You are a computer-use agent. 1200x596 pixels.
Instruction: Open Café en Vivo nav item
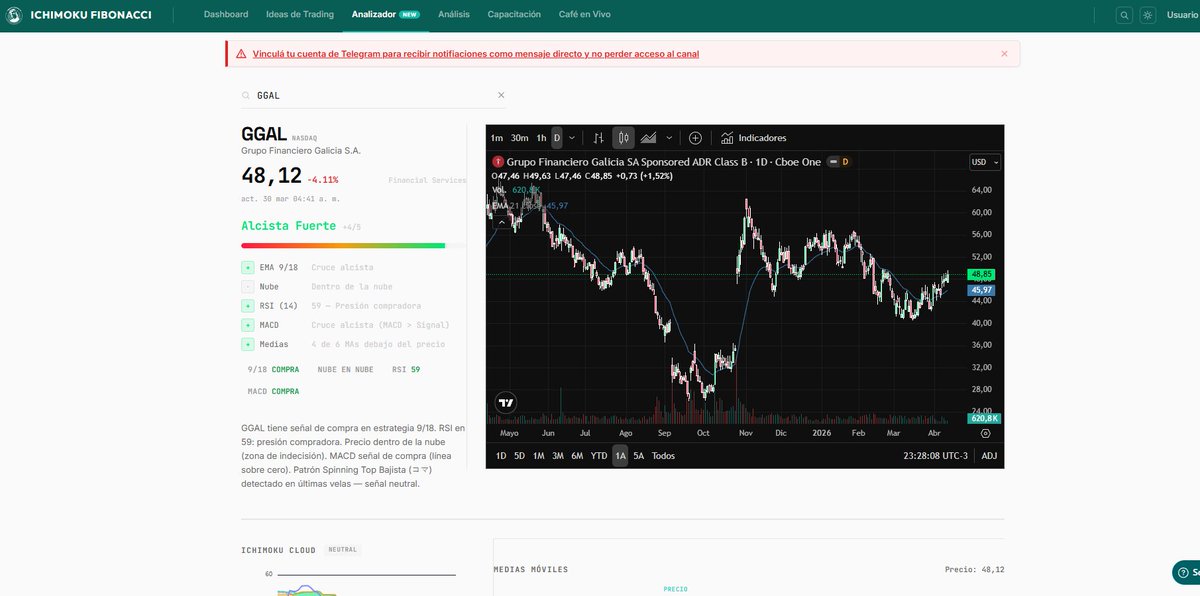[584, 15]
